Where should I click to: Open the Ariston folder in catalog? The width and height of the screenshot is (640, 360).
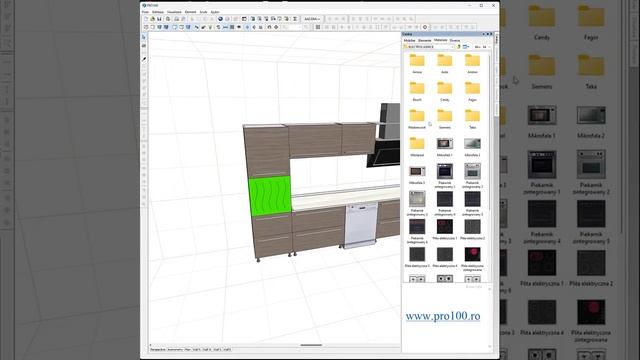coord(472,64)
